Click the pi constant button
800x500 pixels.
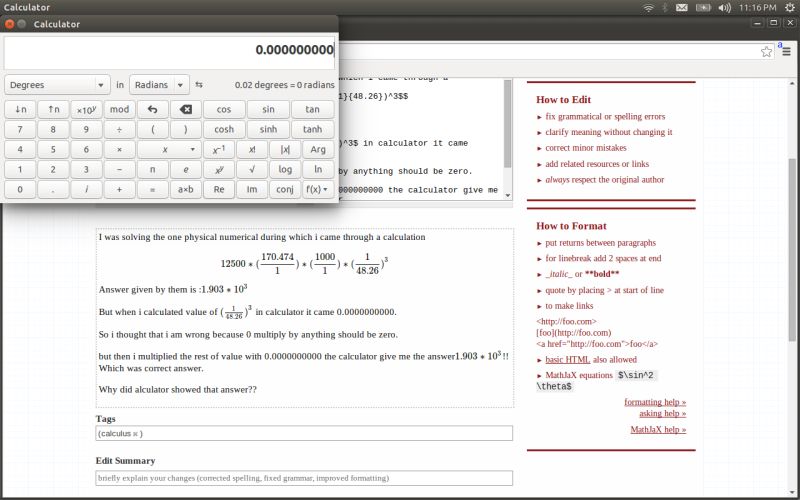(153, 169)
